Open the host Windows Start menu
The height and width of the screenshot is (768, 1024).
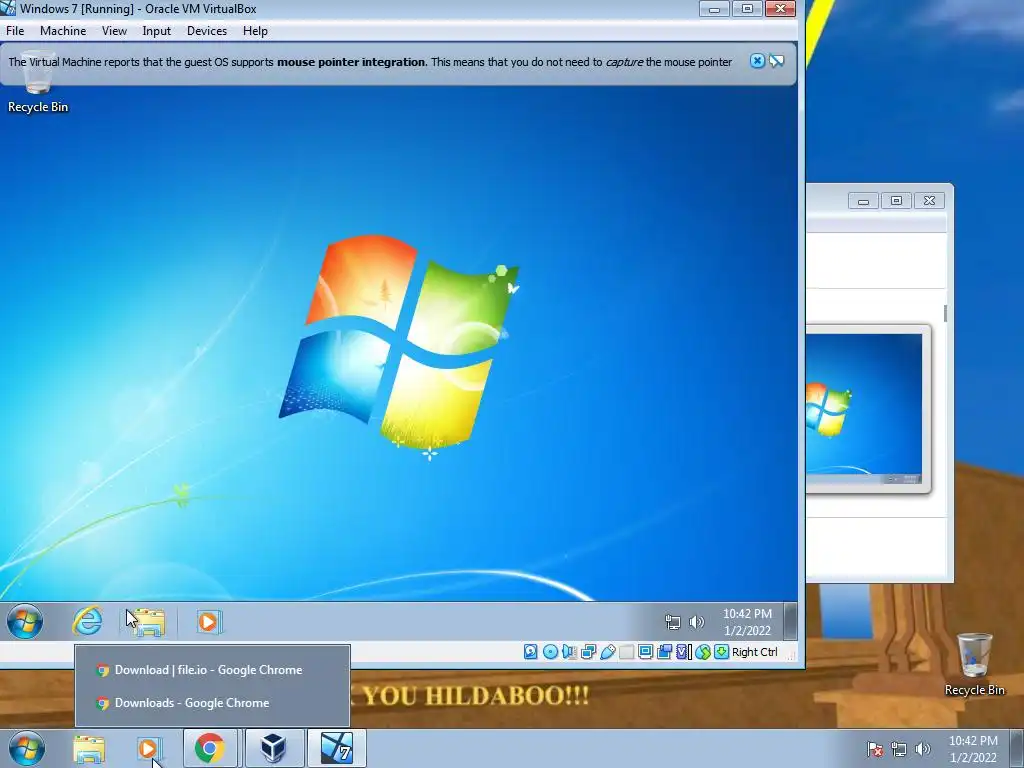tap(26, 748)
